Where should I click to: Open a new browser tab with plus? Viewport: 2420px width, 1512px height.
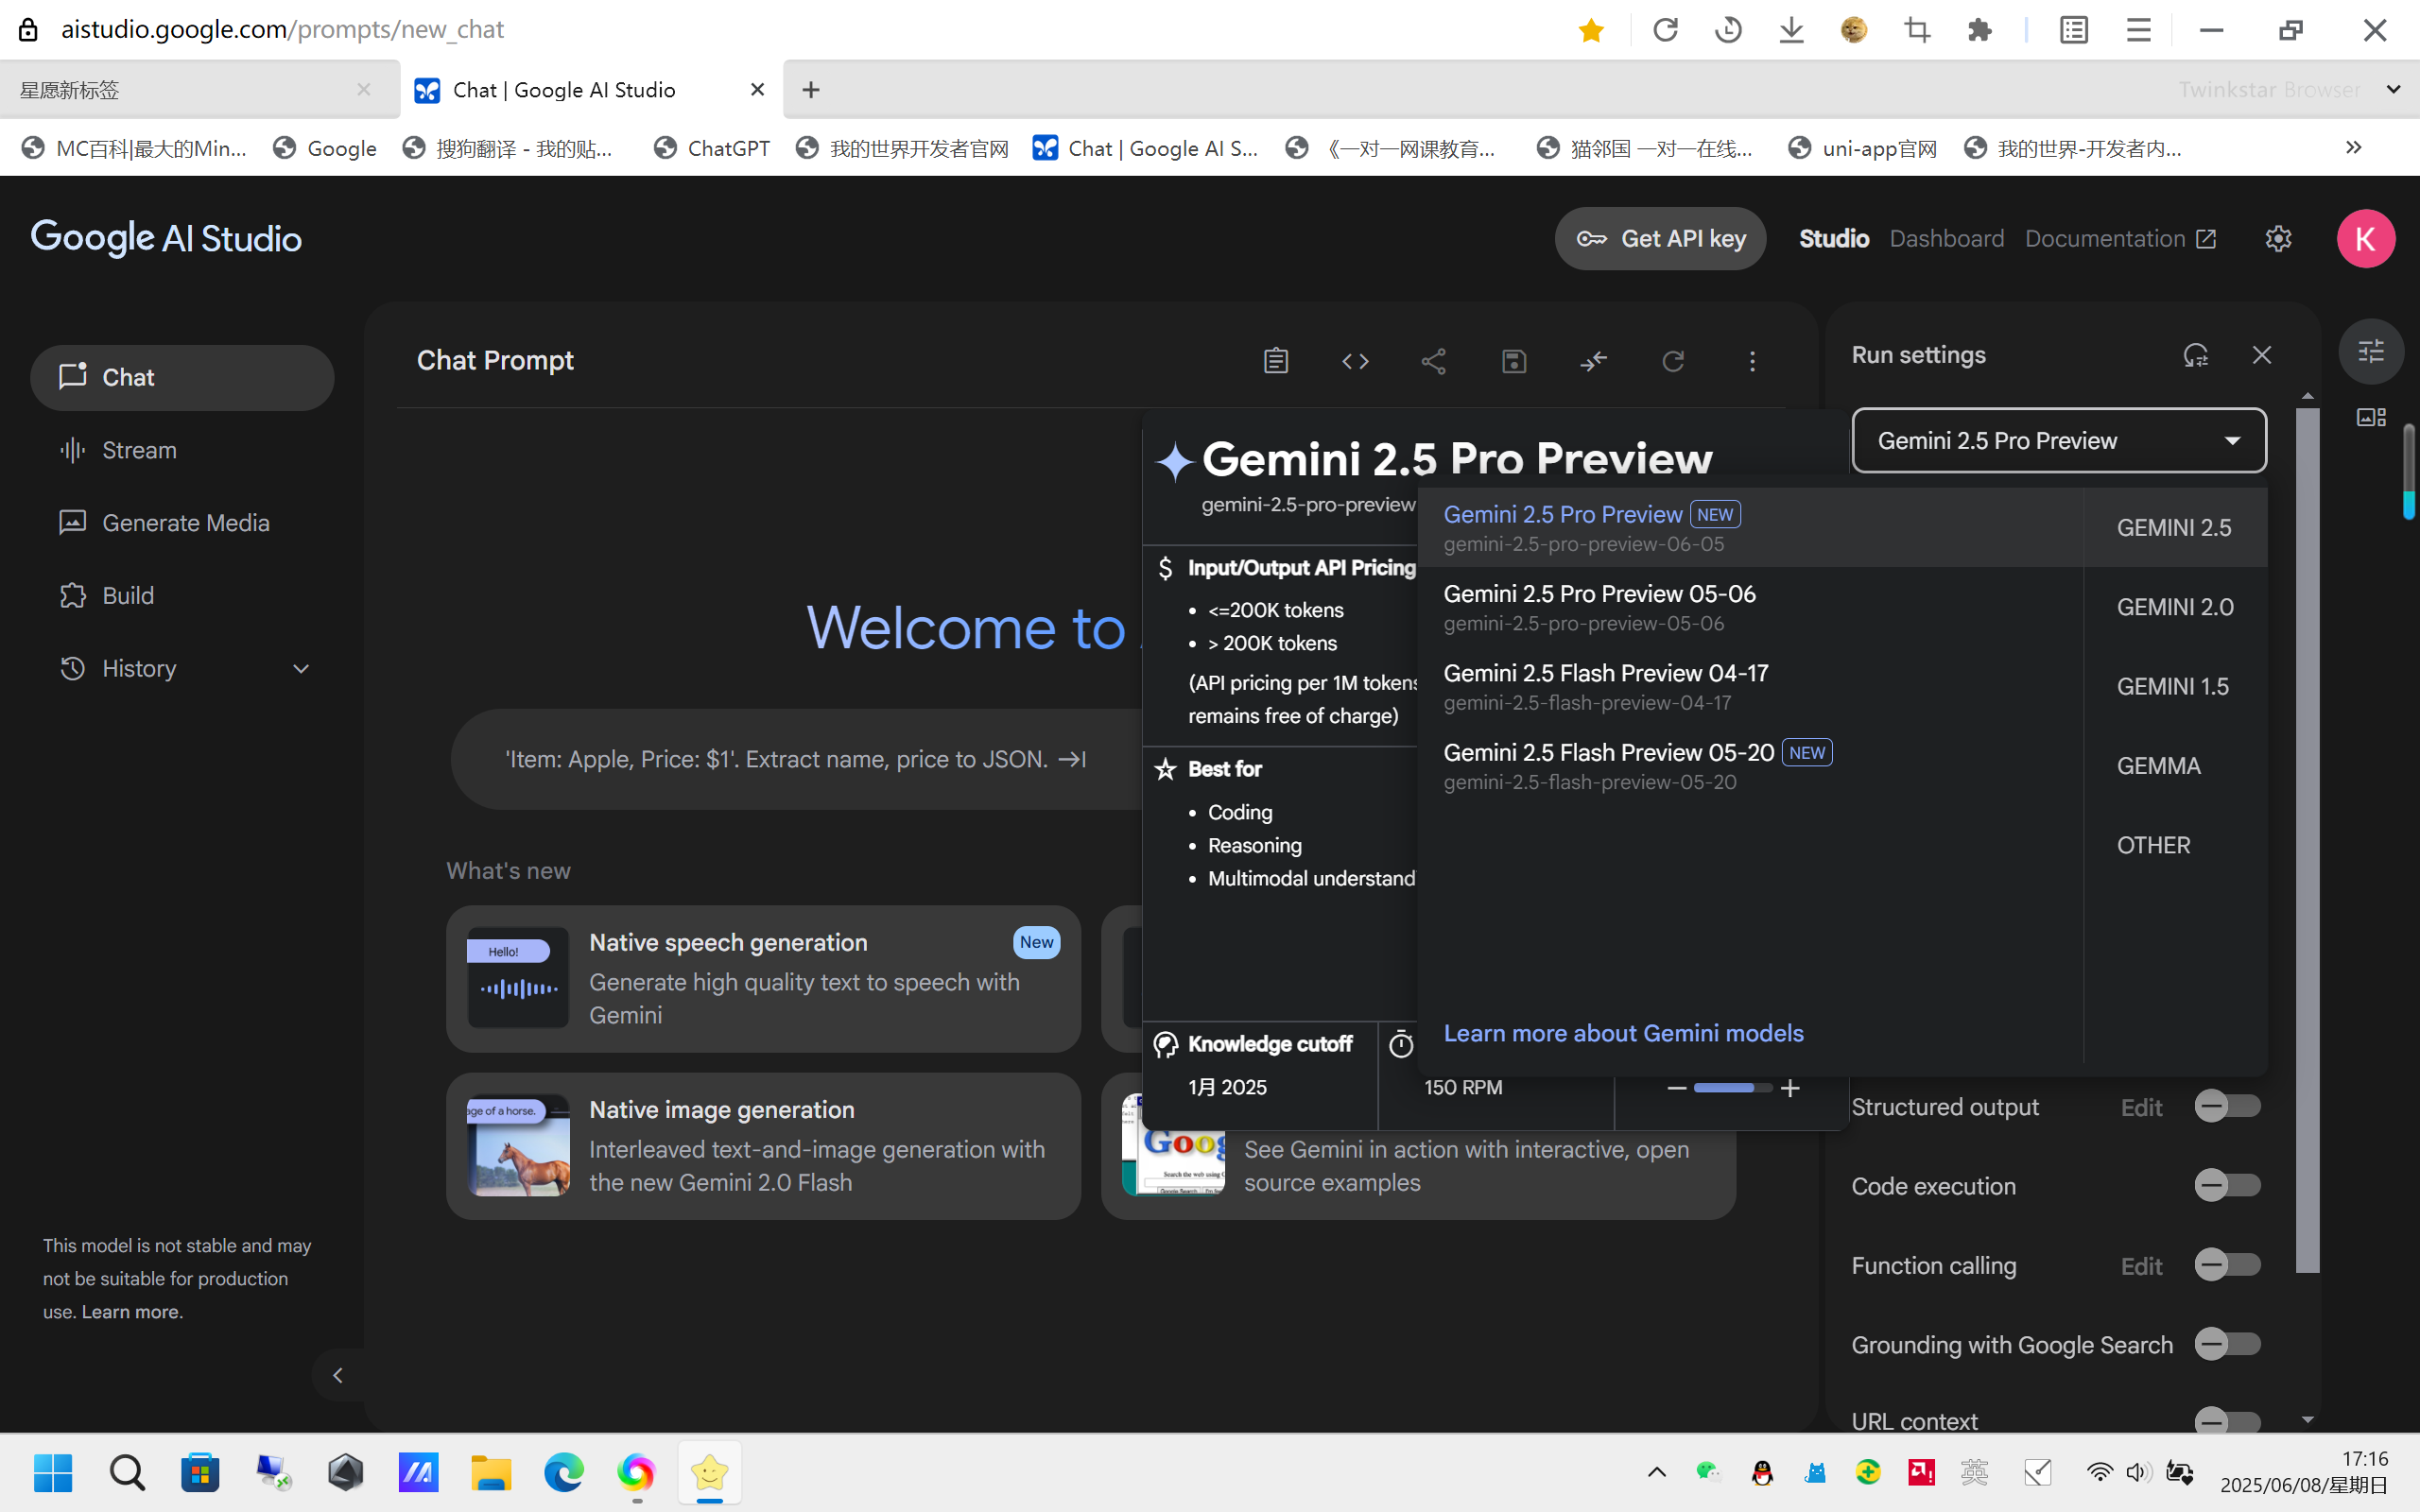click(x=811, y=90)
